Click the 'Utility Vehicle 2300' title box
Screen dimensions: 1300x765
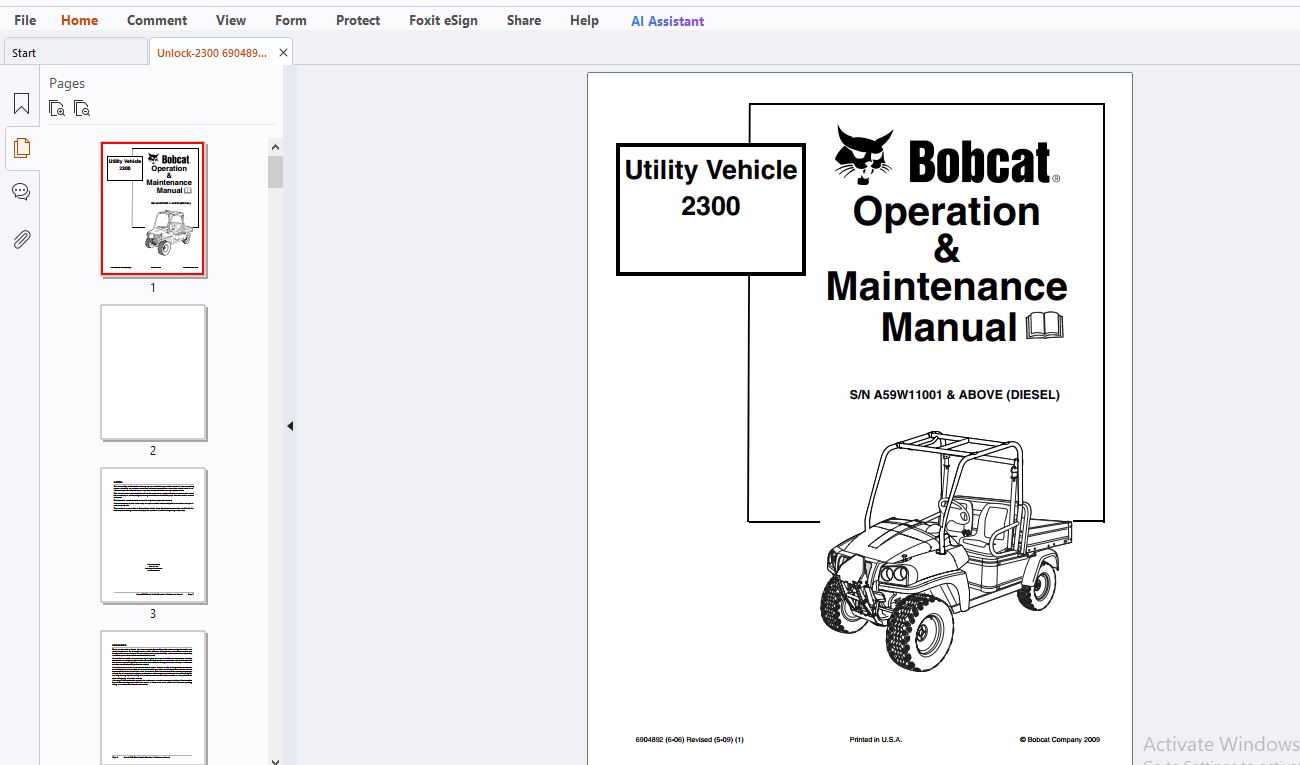point(711,209)
